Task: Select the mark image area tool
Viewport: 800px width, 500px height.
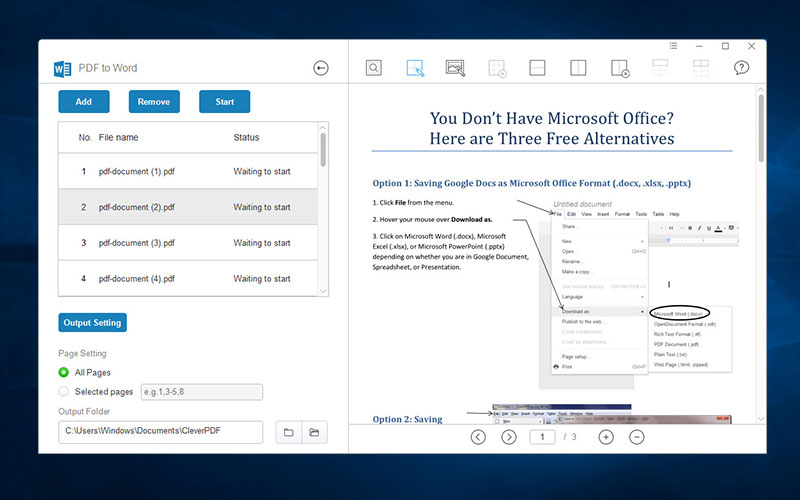Action: (x=455, y=68)
